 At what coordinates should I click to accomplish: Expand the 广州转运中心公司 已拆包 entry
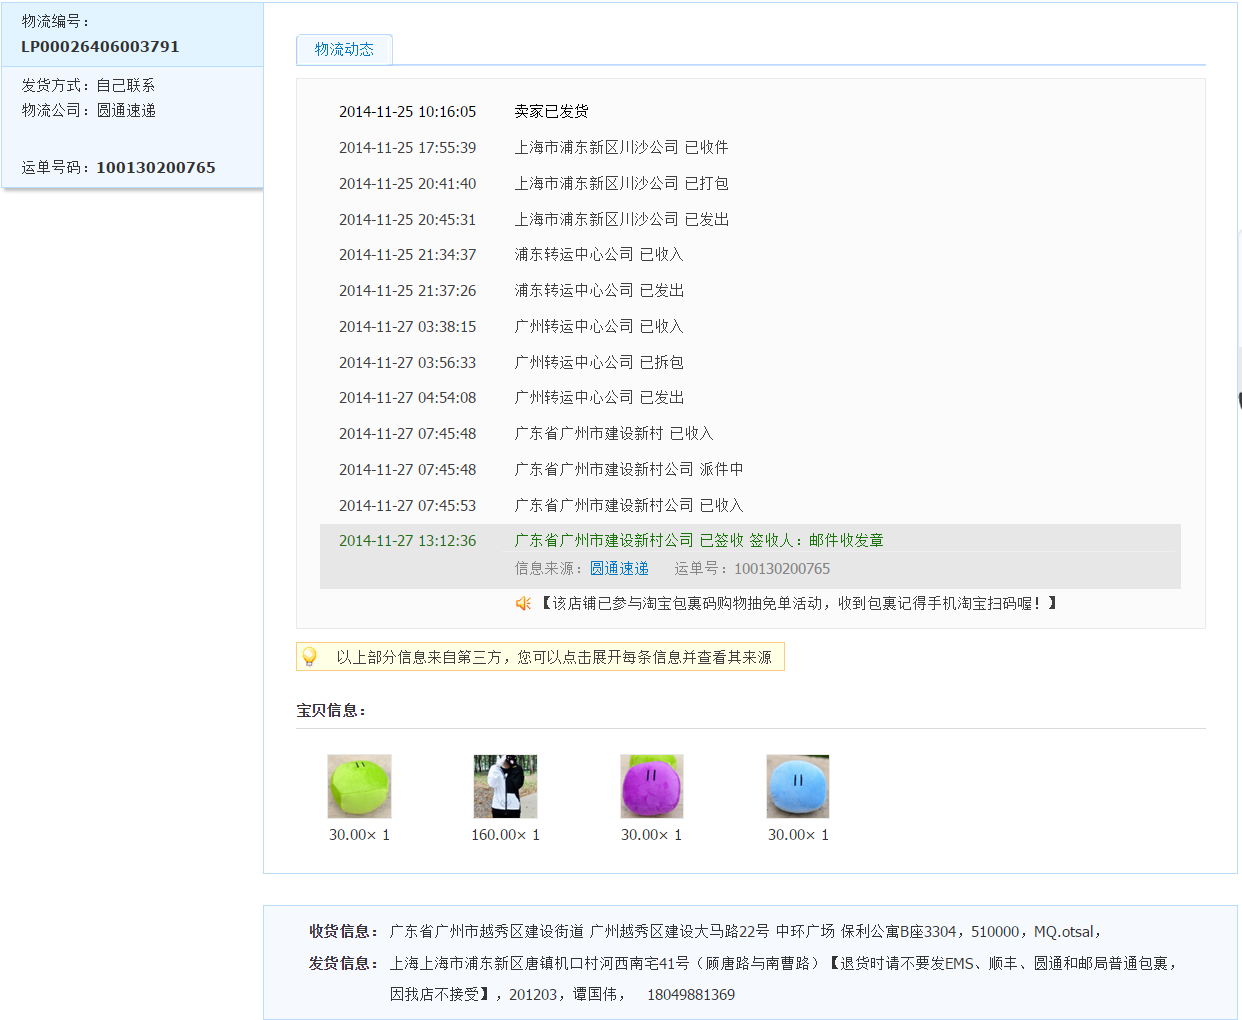click(599, 362)
